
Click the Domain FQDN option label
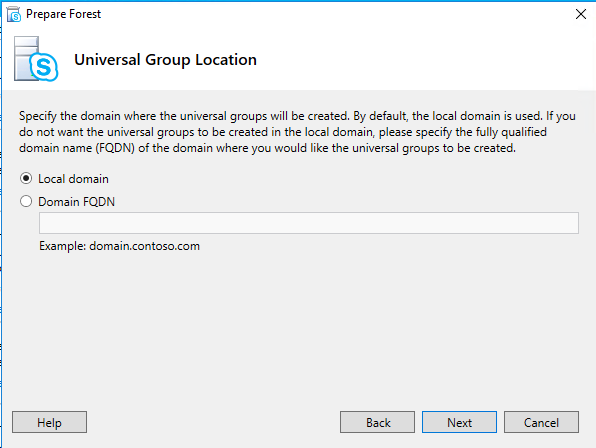coord(76,201)
